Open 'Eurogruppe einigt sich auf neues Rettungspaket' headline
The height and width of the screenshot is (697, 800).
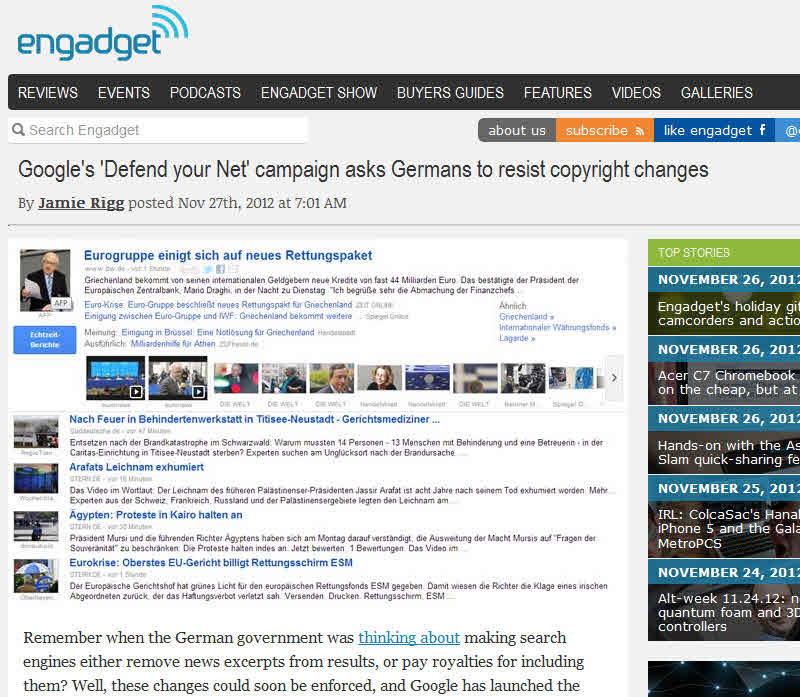(228, 255)
